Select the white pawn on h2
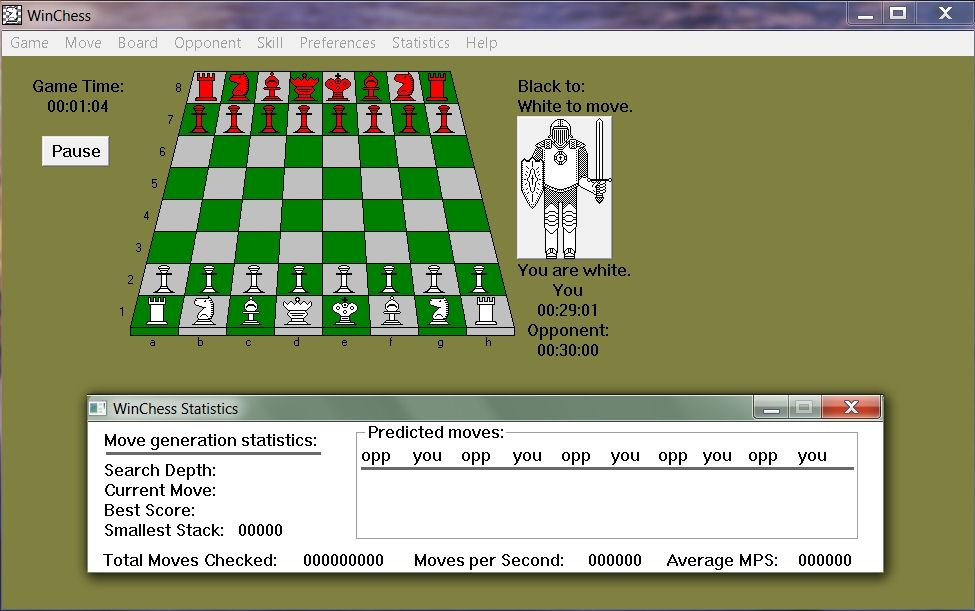Viewport: 975px width, 611px height. (478, 279)
